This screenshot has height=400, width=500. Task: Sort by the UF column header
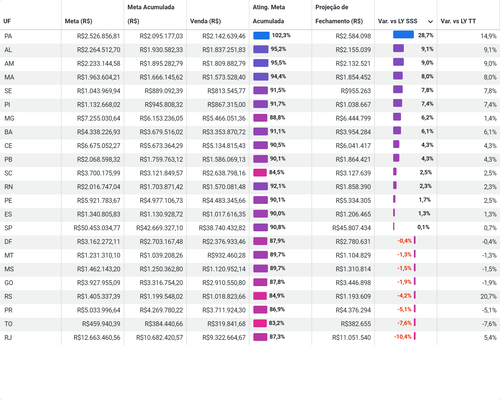(7, 21)
